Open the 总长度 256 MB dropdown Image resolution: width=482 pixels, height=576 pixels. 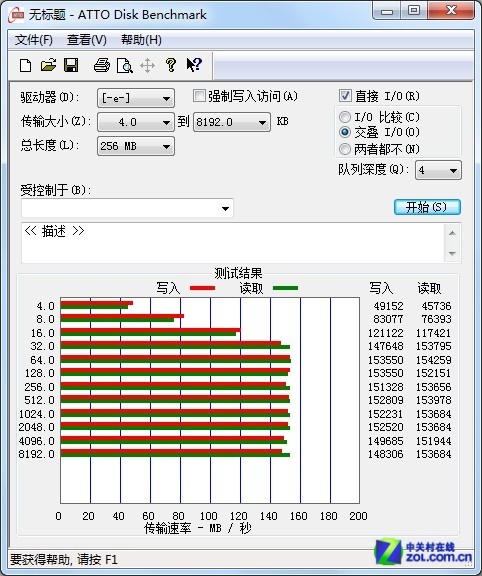point(136,146)
